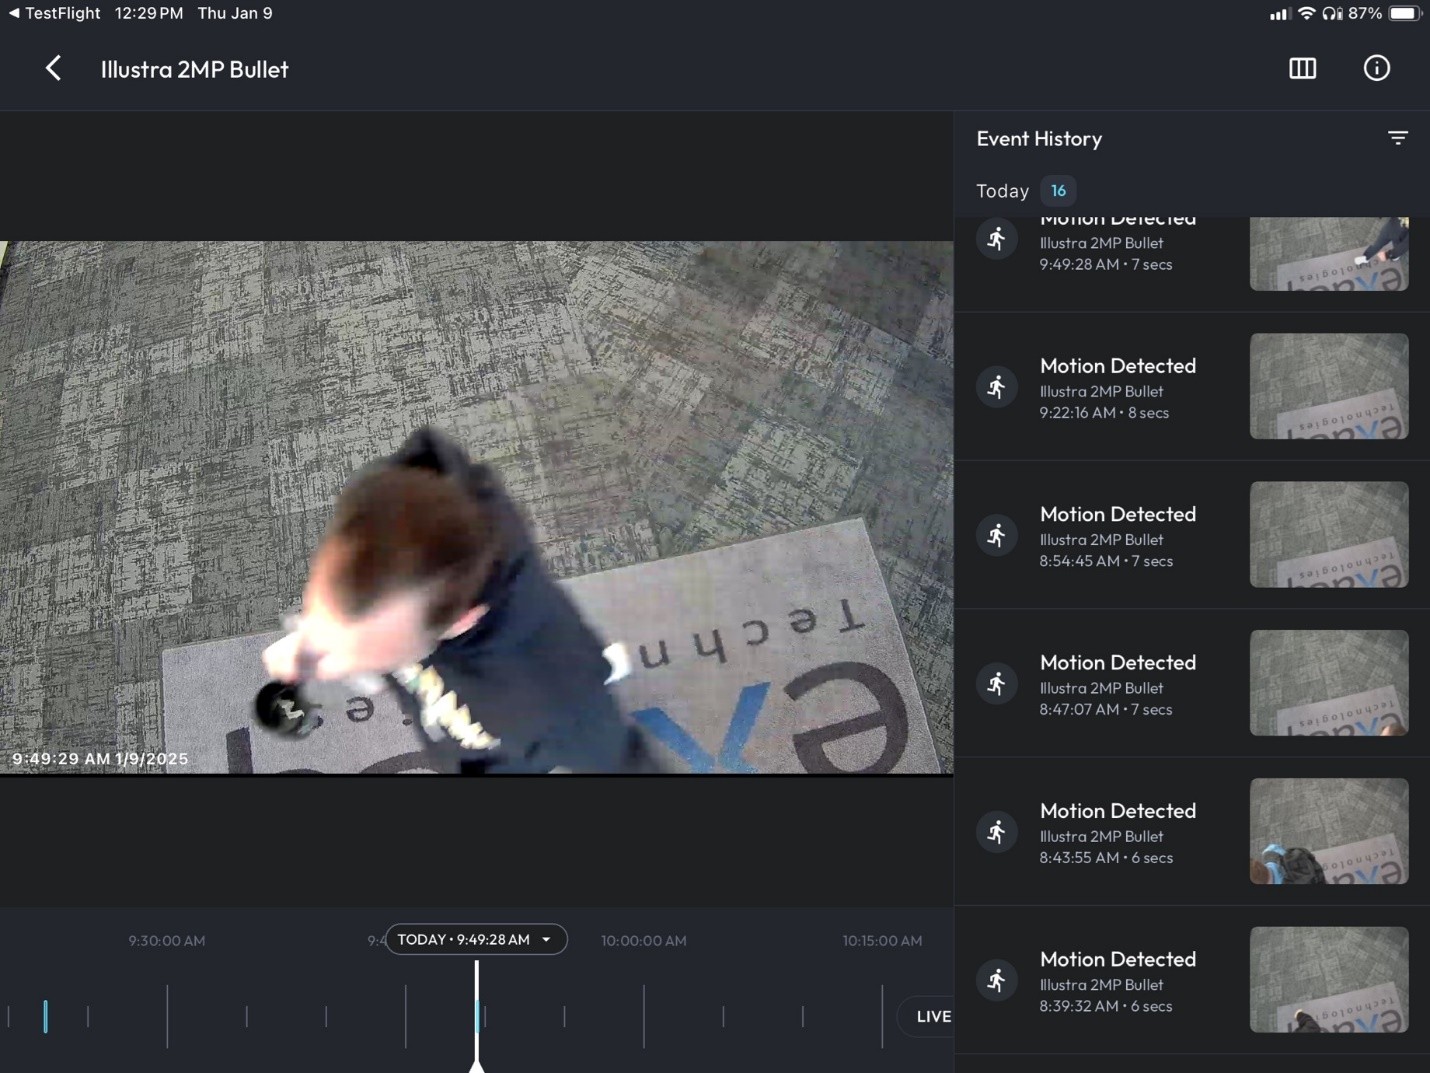Open the thumbnail of the 9:22:16 AM event

pos(1329,386)
